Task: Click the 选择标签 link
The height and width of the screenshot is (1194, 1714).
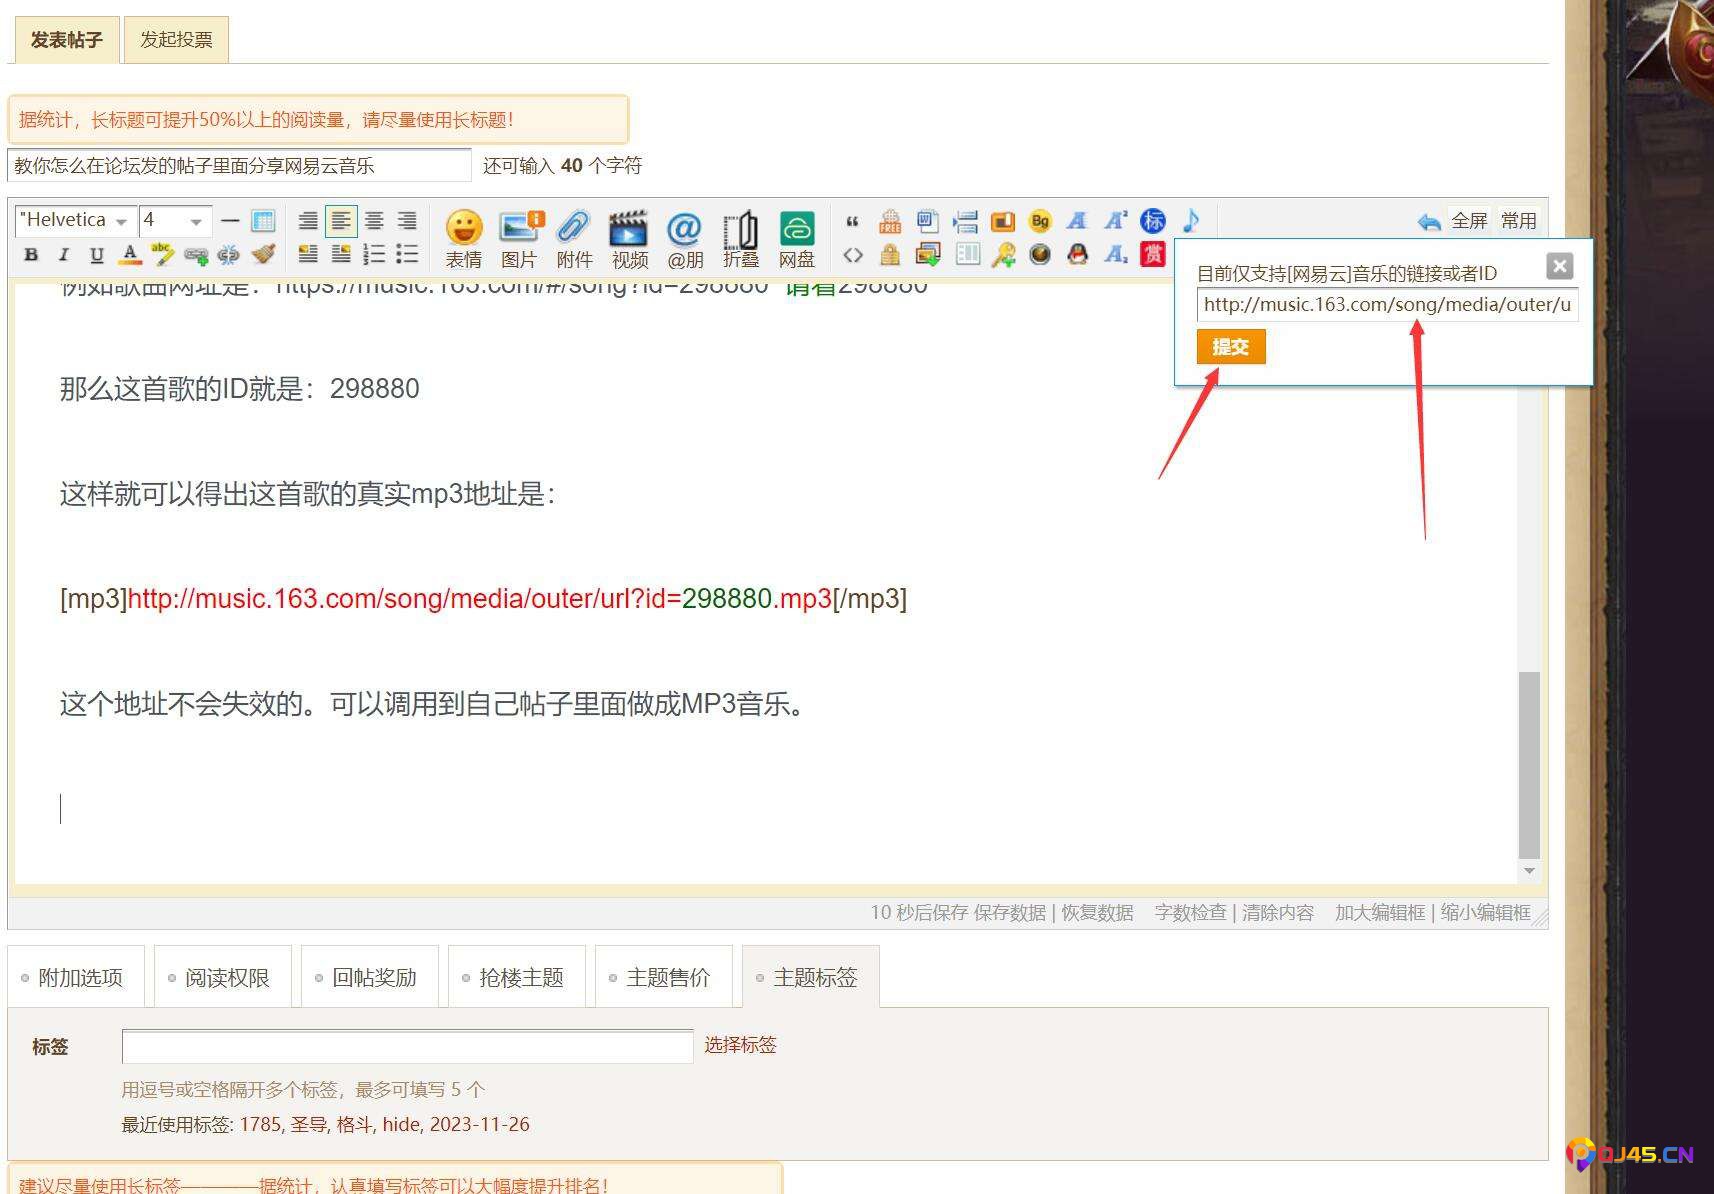Action: tap(740, 1045)
